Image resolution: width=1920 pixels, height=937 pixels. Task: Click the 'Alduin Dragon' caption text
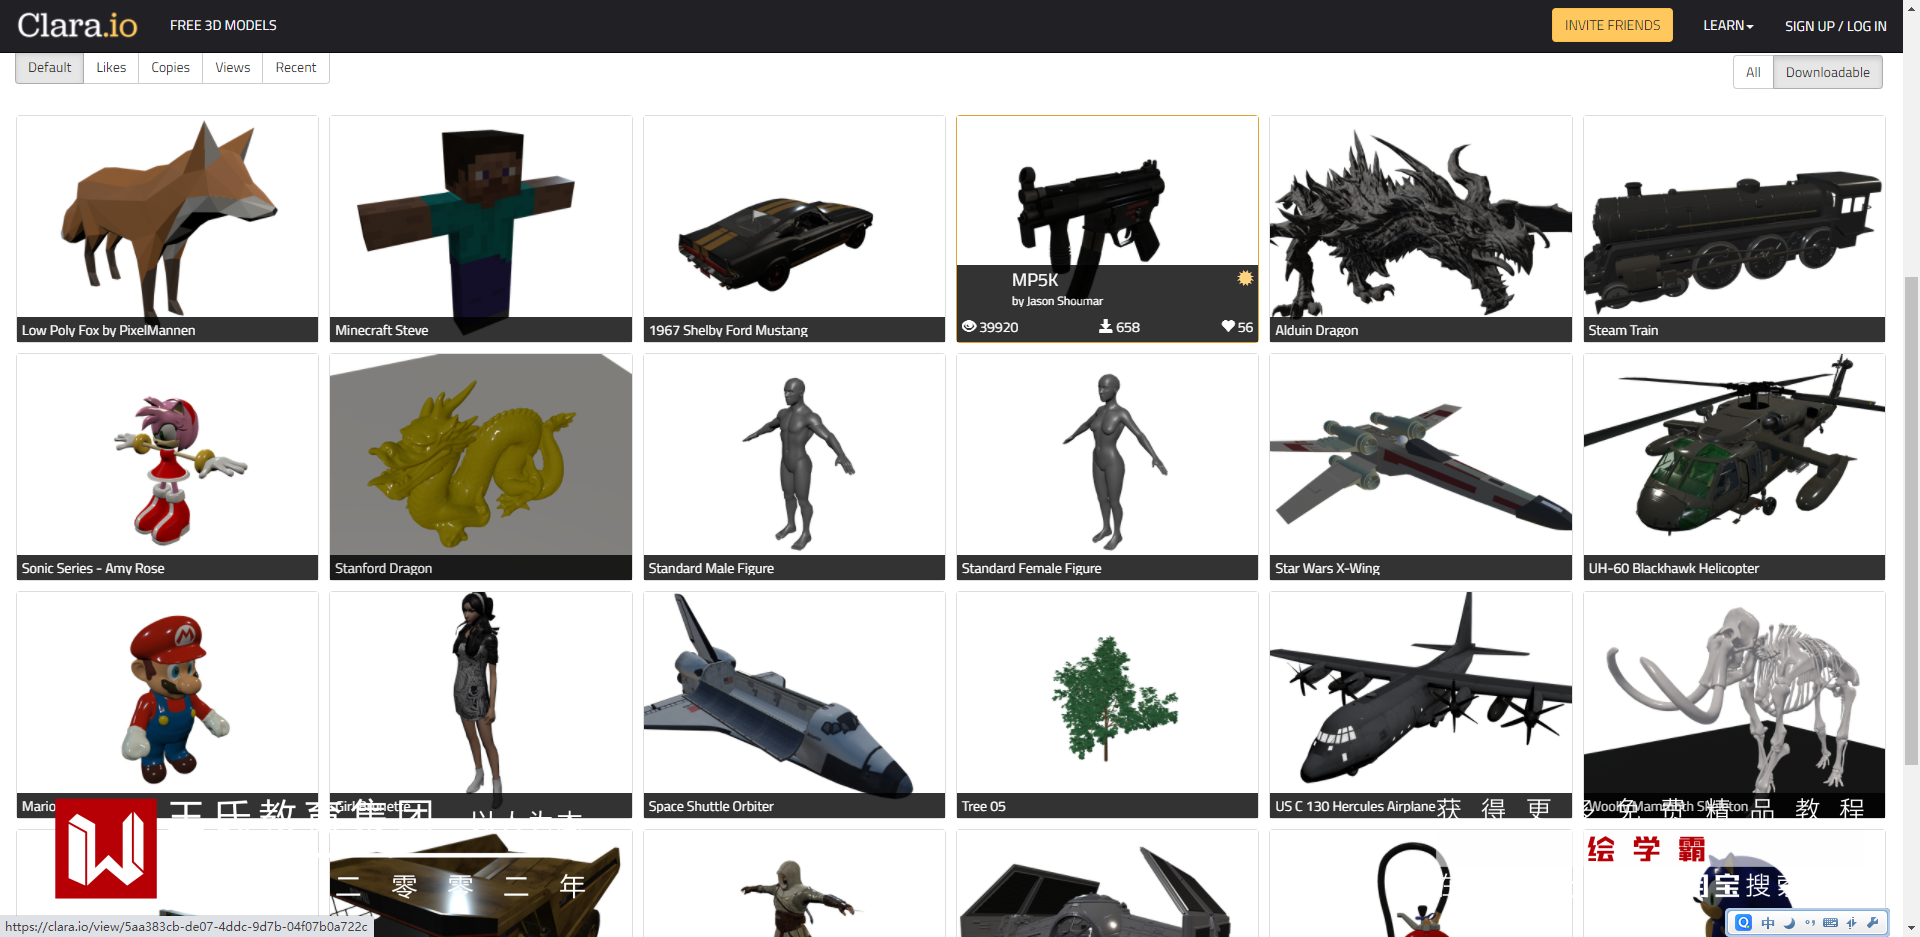[x=1316, y=330]
